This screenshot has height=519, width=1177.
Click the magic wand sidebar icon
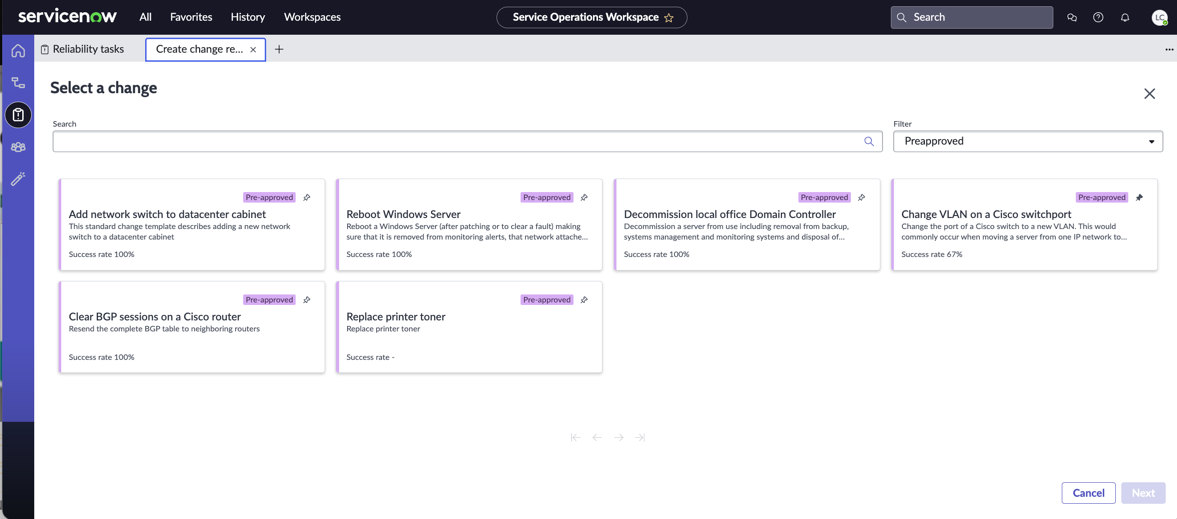click(18, 179)
